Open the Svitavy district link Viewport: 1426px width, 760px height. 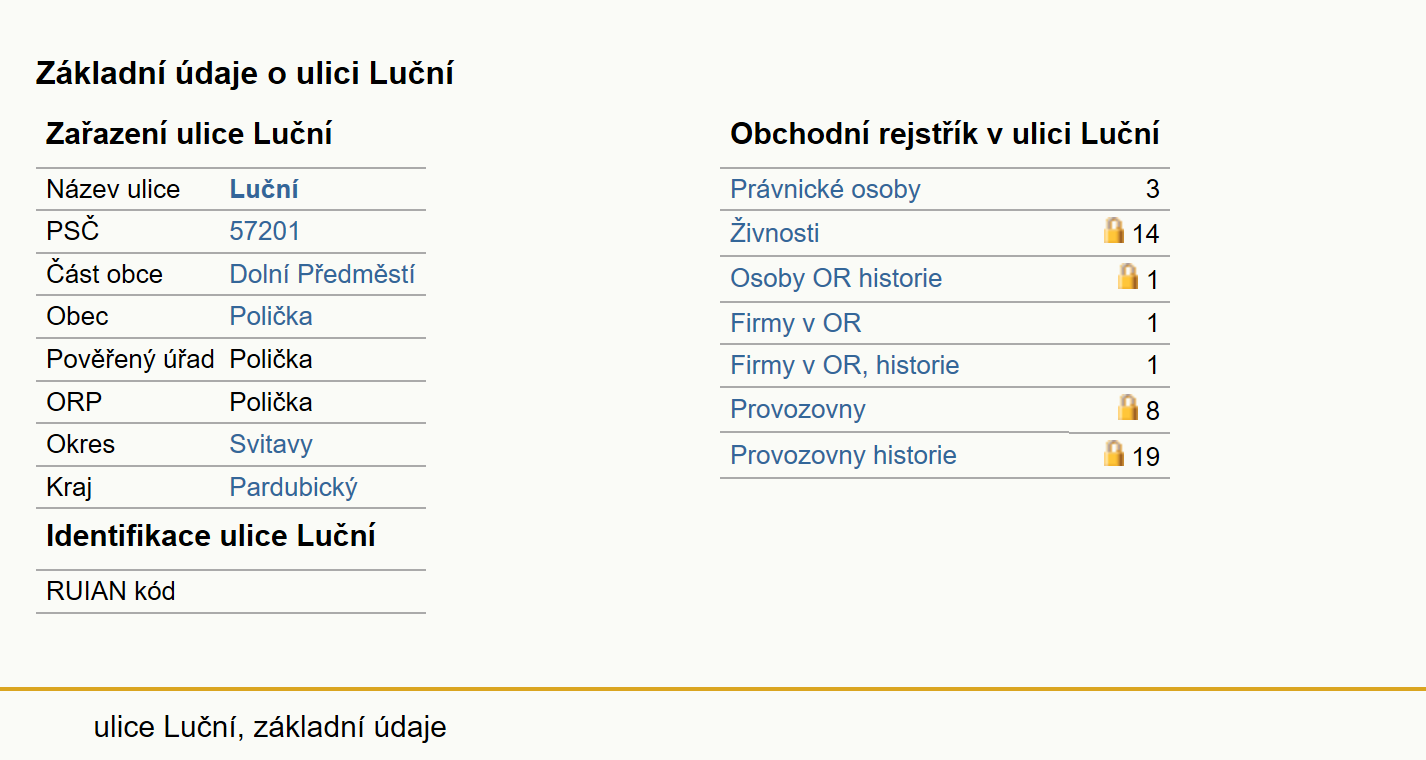click(271, 444)
